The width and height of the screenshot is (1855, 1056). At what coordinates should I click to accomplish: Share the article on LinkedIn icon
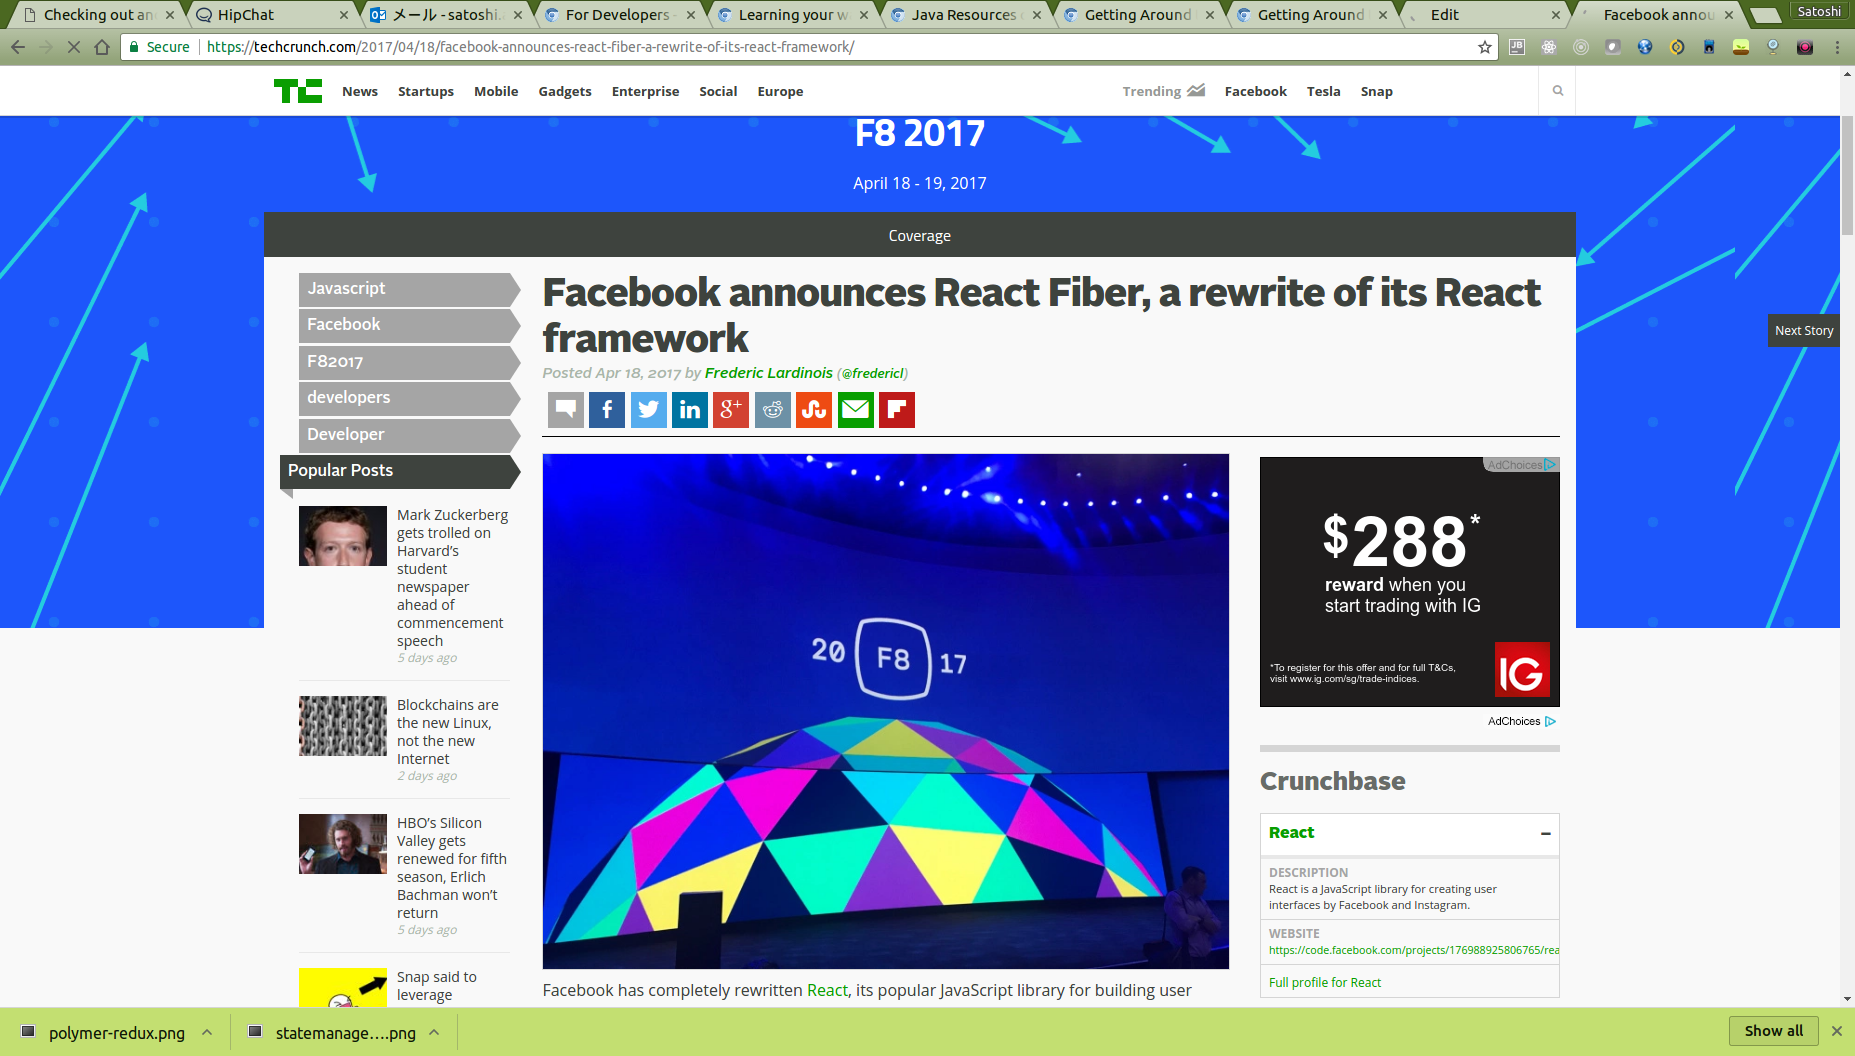(690, 409)
